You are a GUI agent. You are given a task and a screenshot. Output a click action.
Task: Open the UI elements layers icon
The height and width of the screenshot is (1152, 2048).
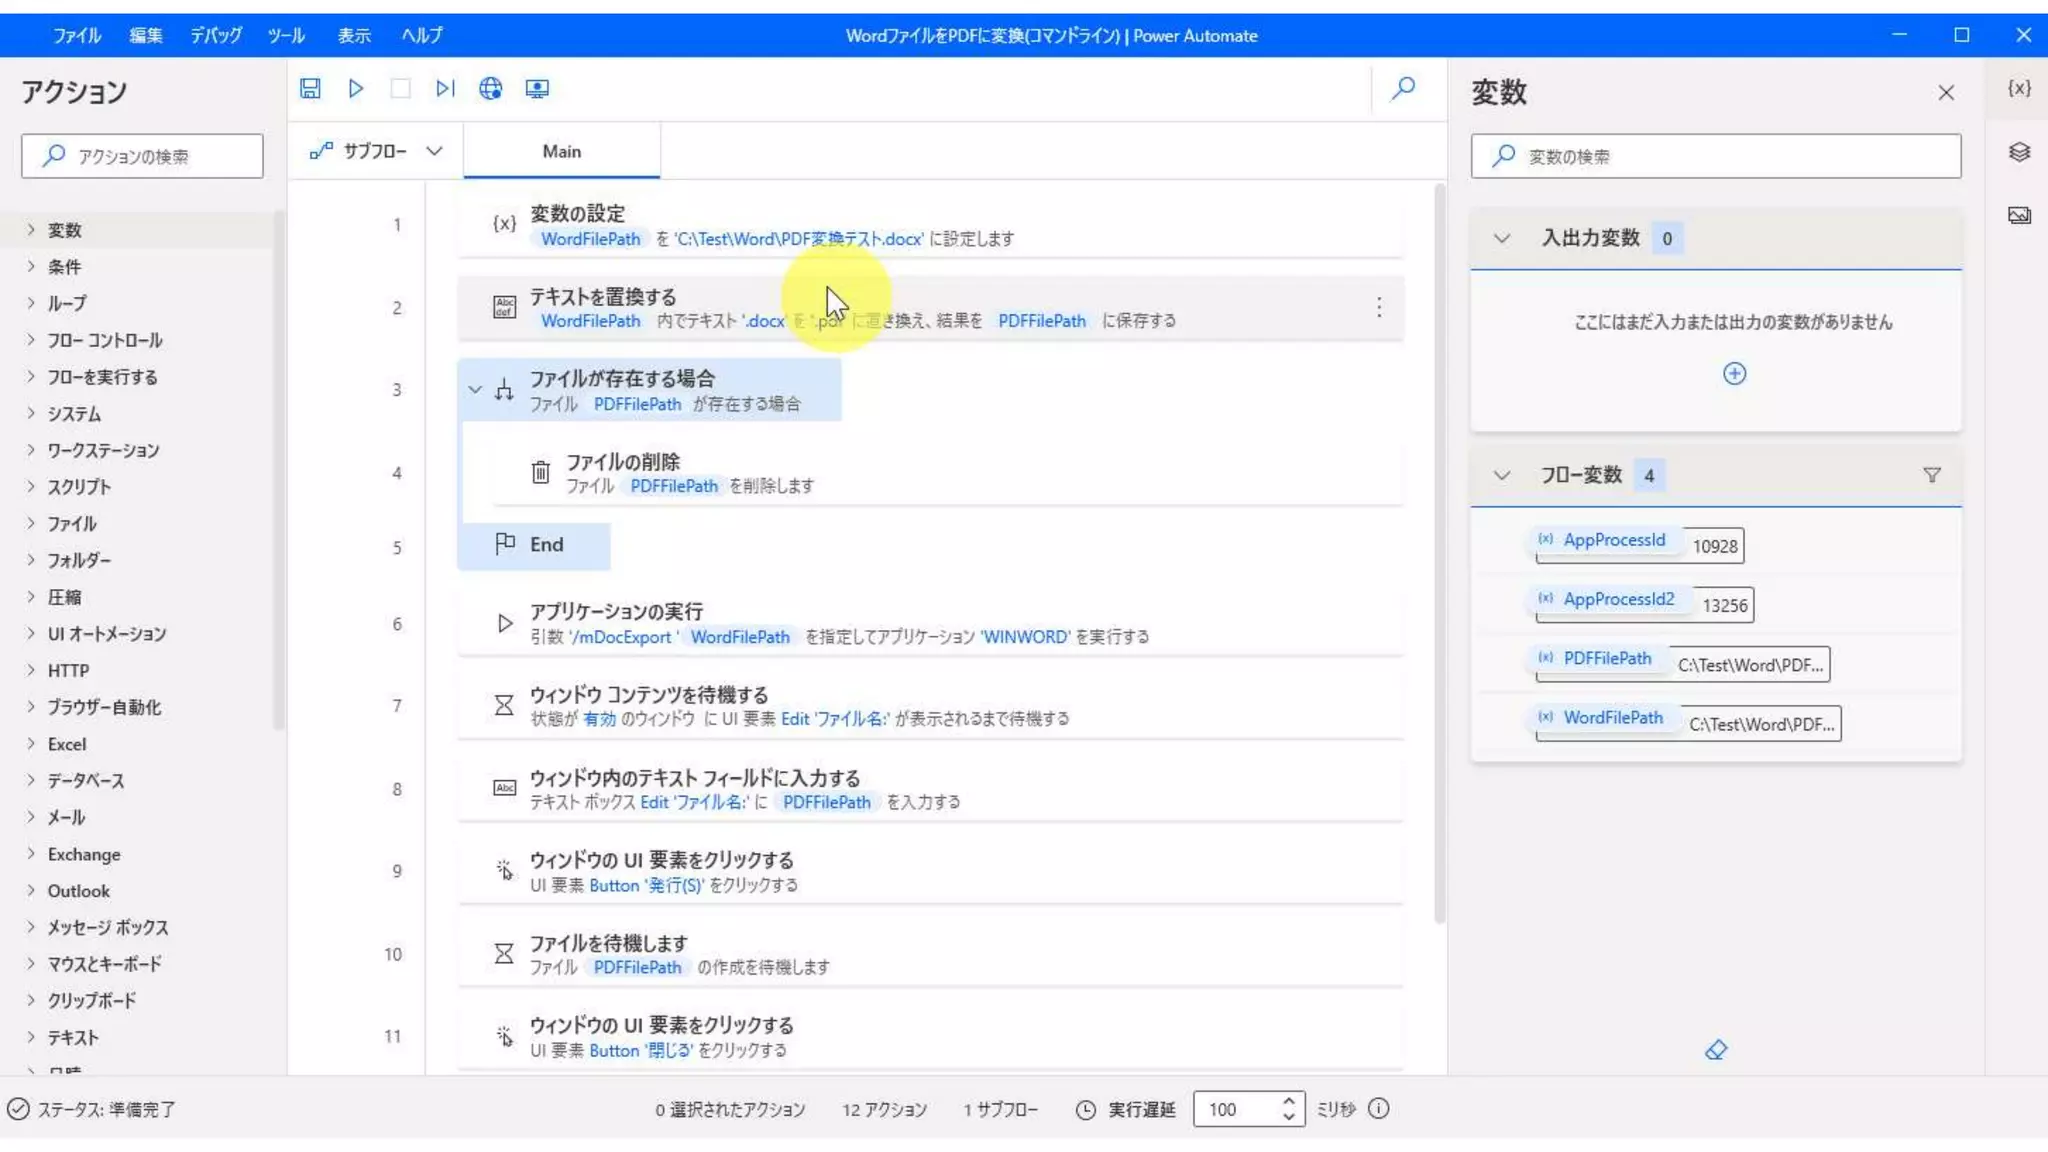pyautogui.click(x=2019, y=152)
